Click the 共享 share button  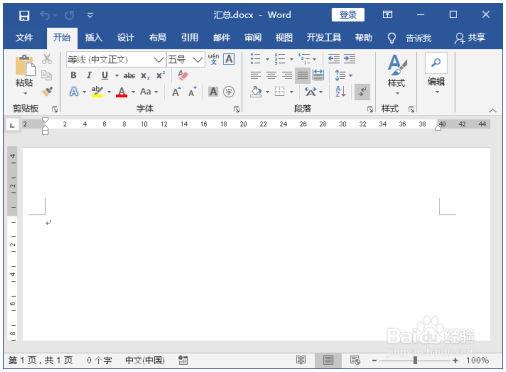point(470,38)
